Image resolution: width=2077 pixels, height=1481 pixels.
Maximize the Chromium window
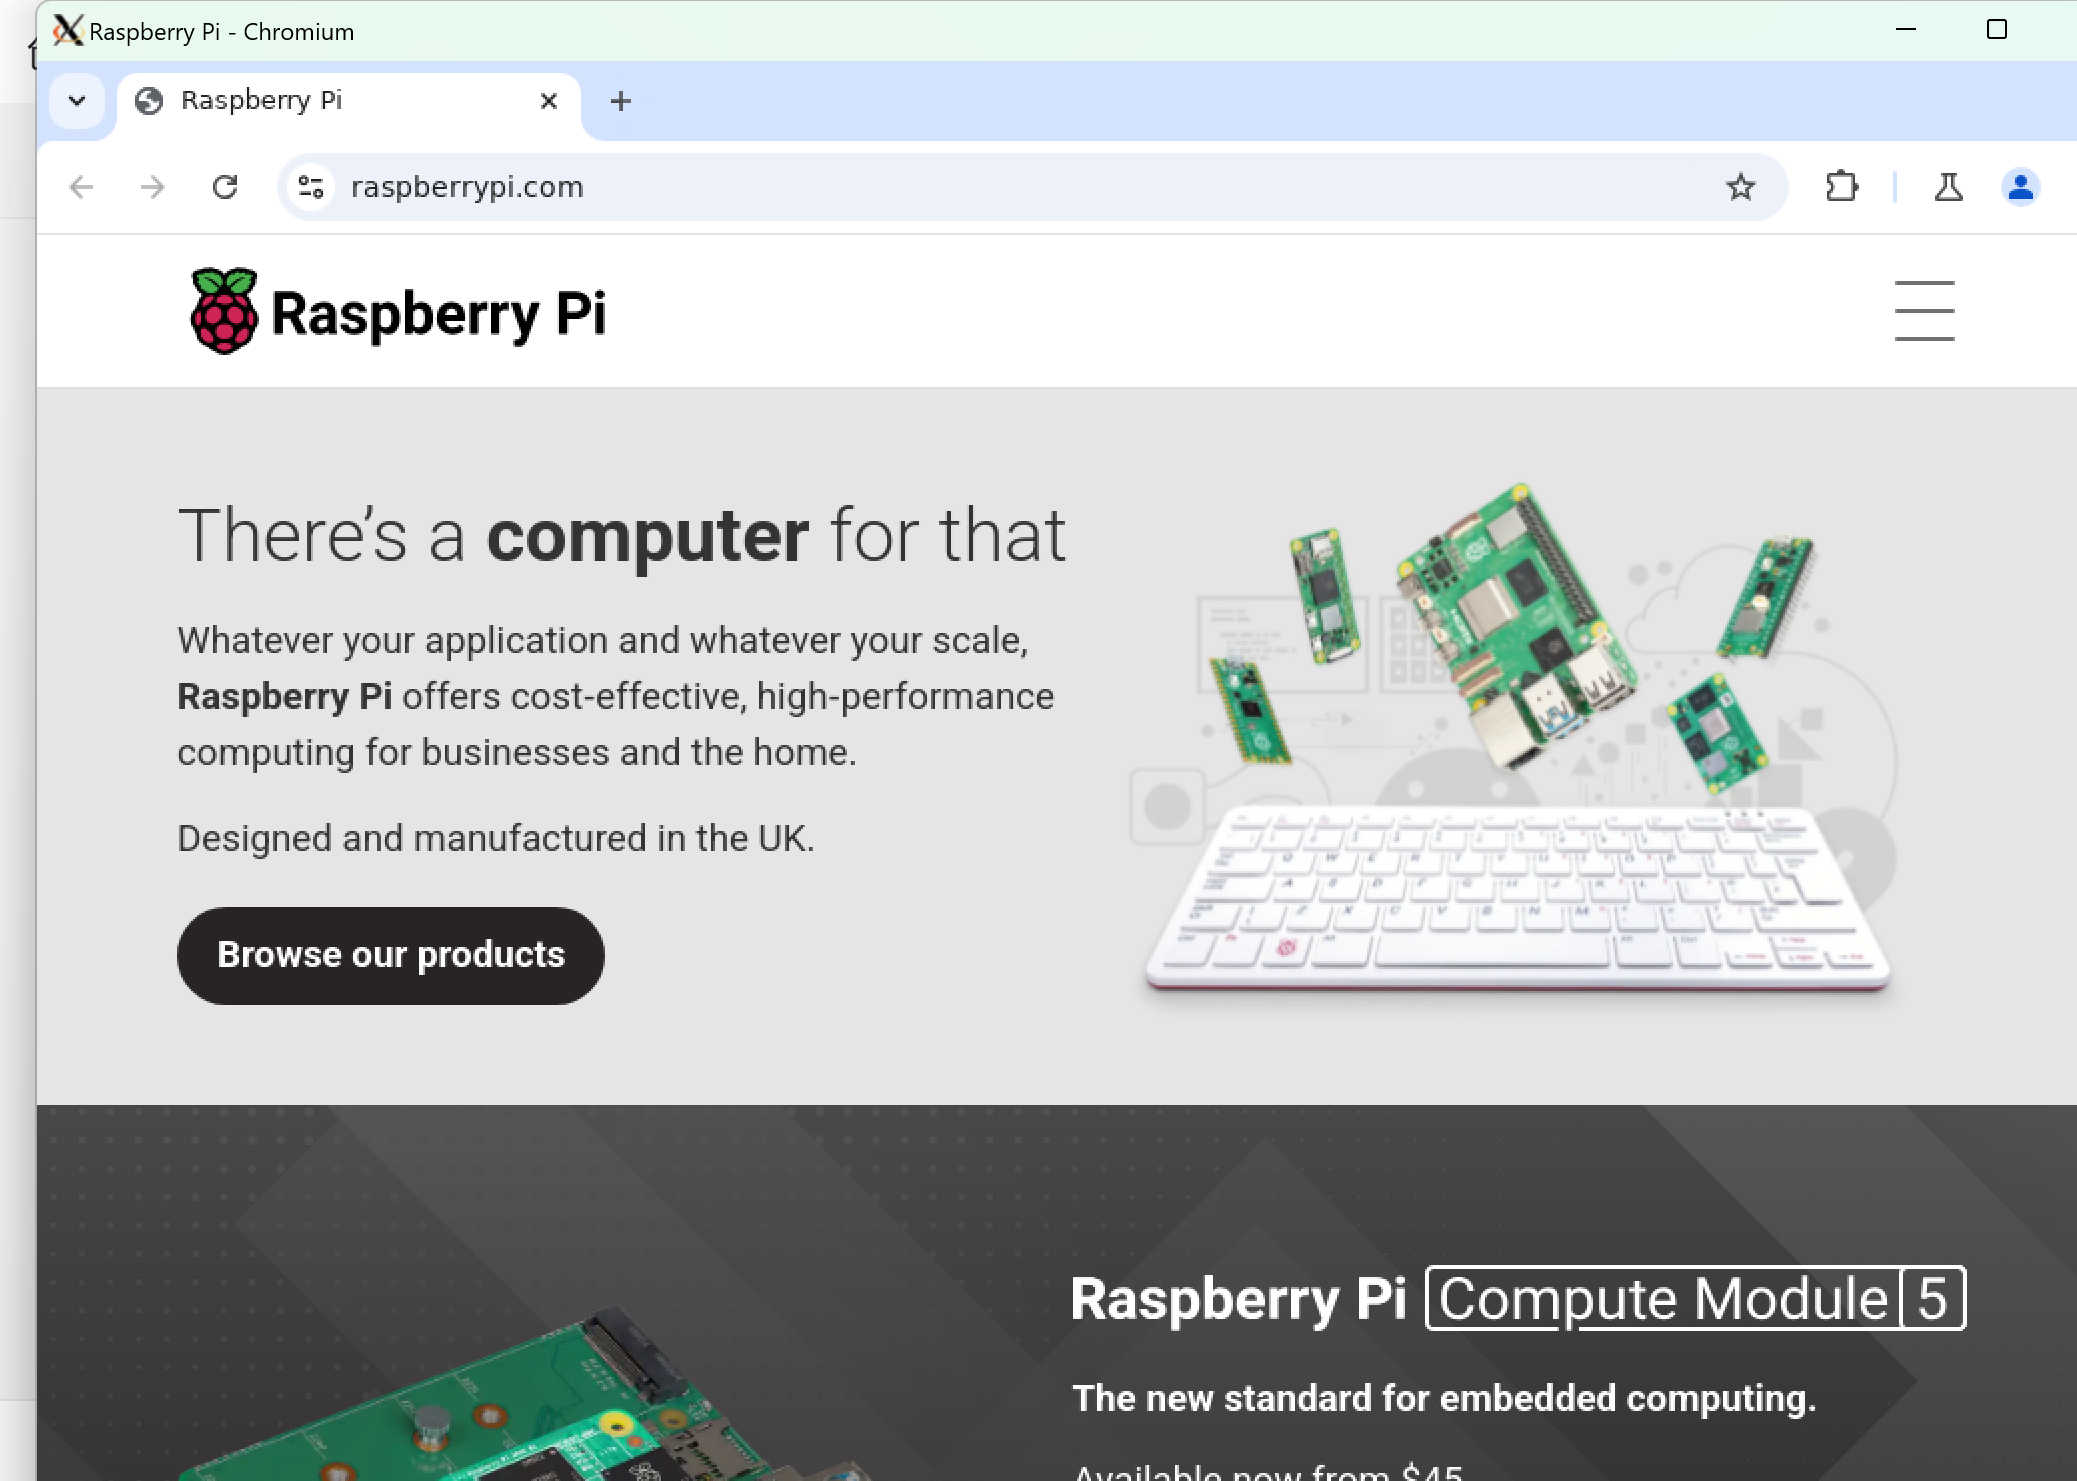tap(1996, 30)
